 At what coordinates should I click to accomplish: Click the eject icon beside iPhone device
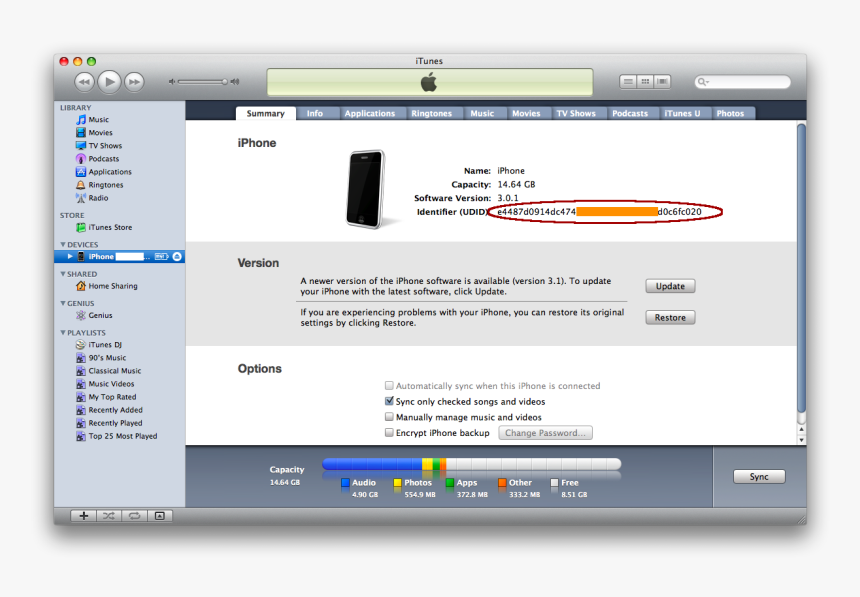(177, 257)
